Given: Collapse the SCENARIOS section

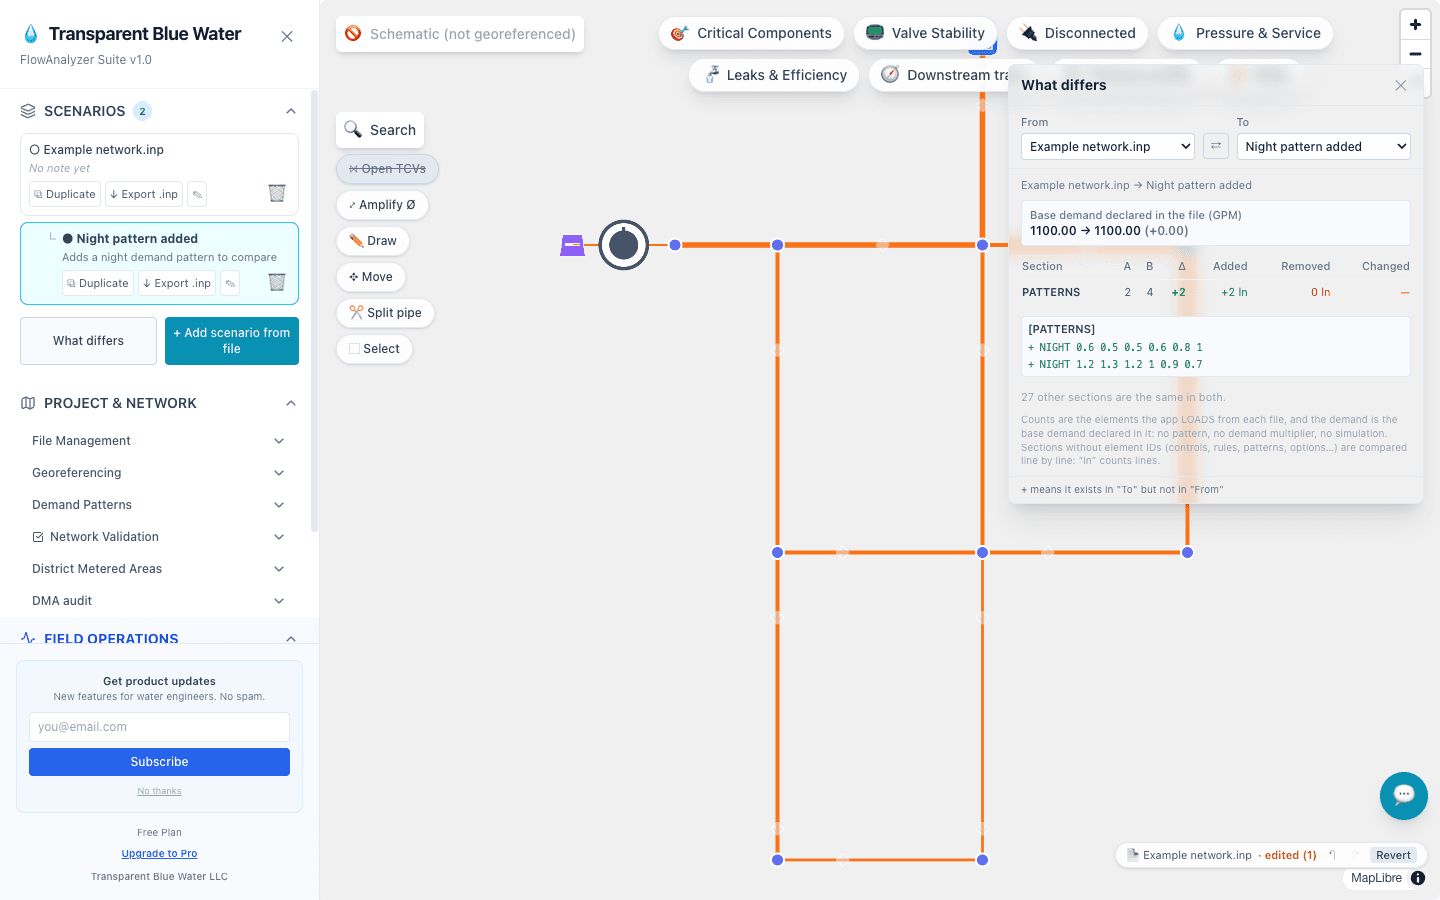Looking at the screenshot, I should pos(291,111).
